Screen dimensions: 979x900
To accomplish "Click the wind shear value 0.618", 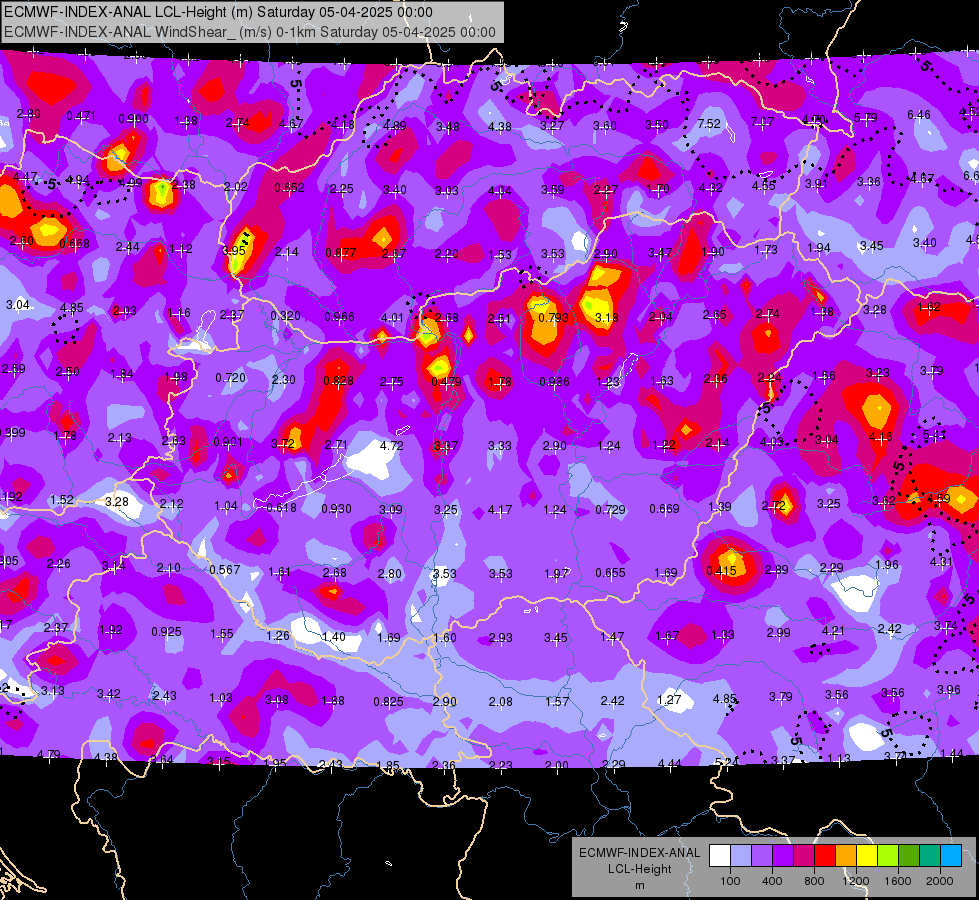I will 282,508.
